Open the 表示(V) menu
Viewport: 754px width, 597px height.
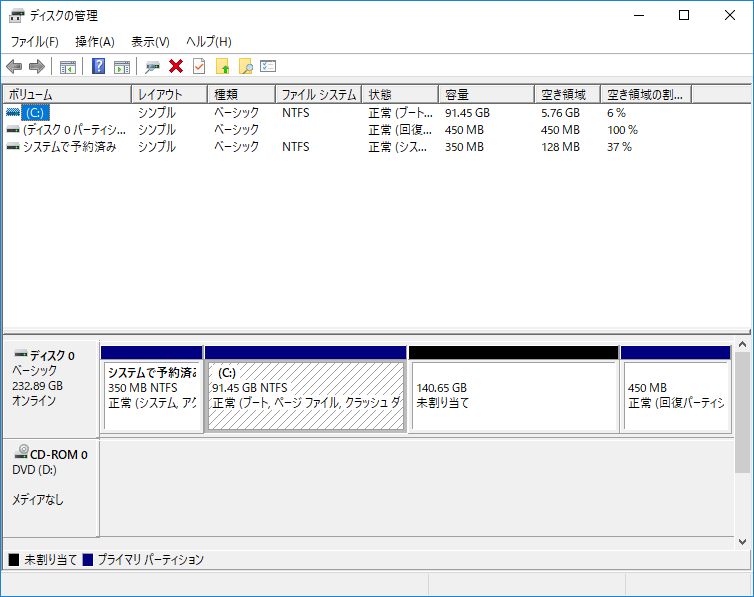[x=151, y=42]
